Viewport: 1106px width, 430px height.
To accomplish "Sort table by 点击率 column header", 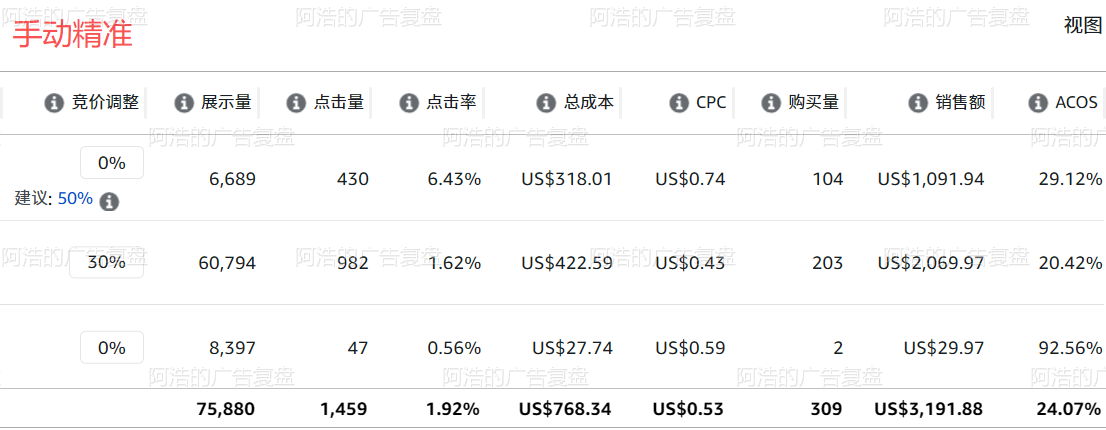I will pos(451,103).
